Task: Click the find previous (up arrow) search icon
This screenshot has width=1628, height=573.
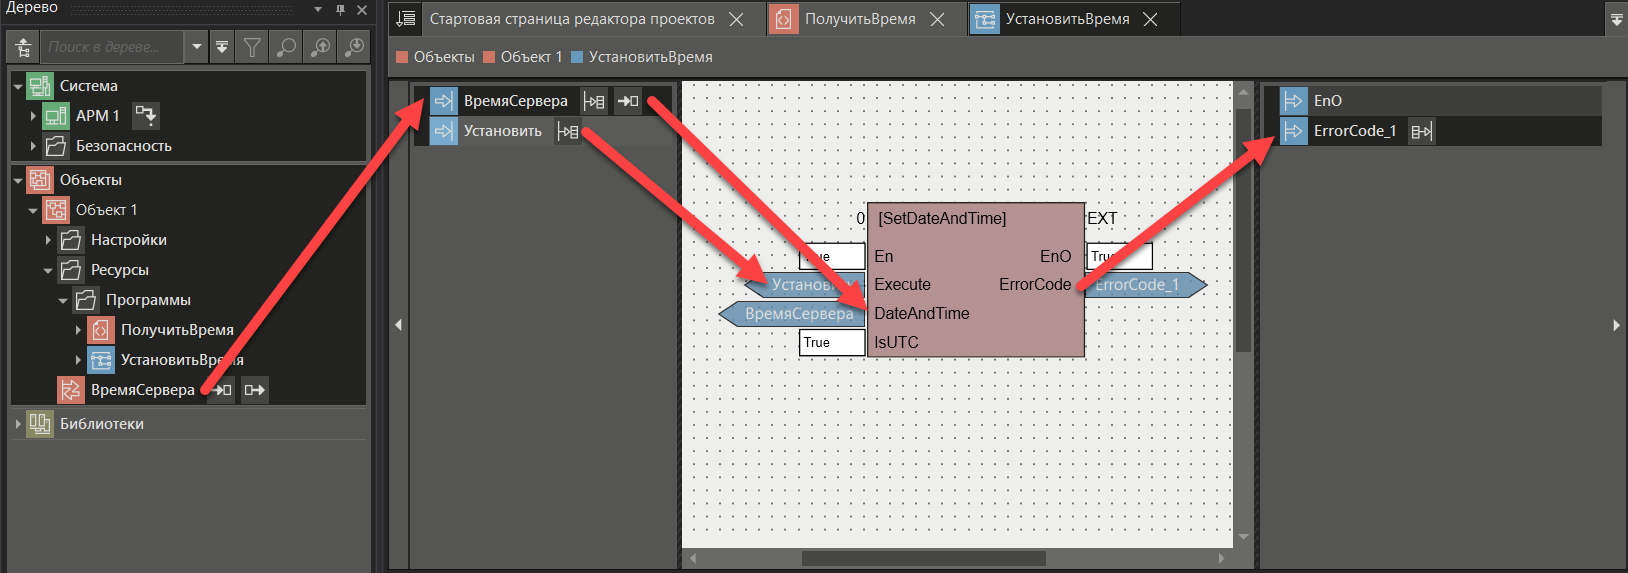Action: coord(321,47)
